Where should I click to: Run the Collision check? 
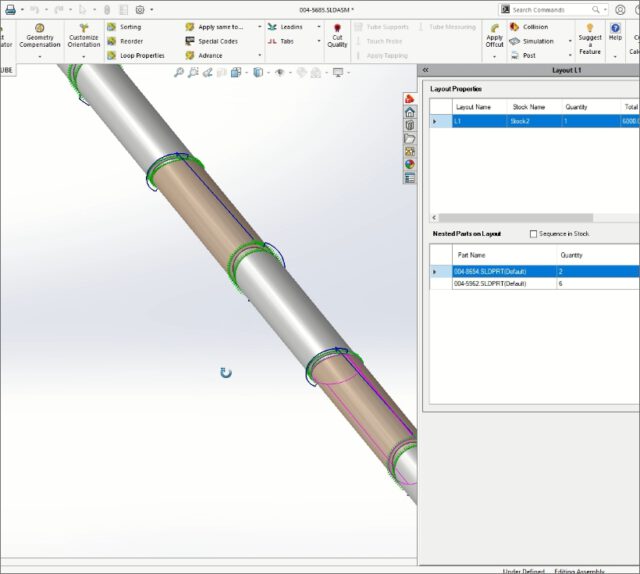529,27
